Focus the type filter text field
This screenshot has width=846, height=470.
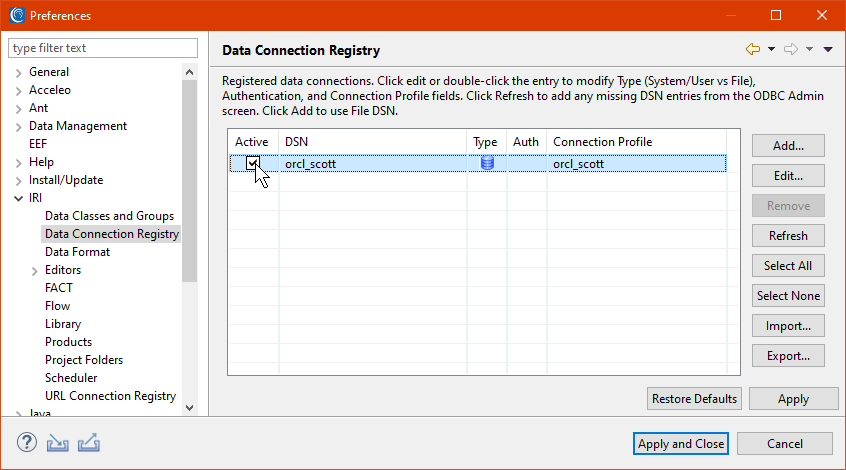pyautogui.click(x=103, y=48)
